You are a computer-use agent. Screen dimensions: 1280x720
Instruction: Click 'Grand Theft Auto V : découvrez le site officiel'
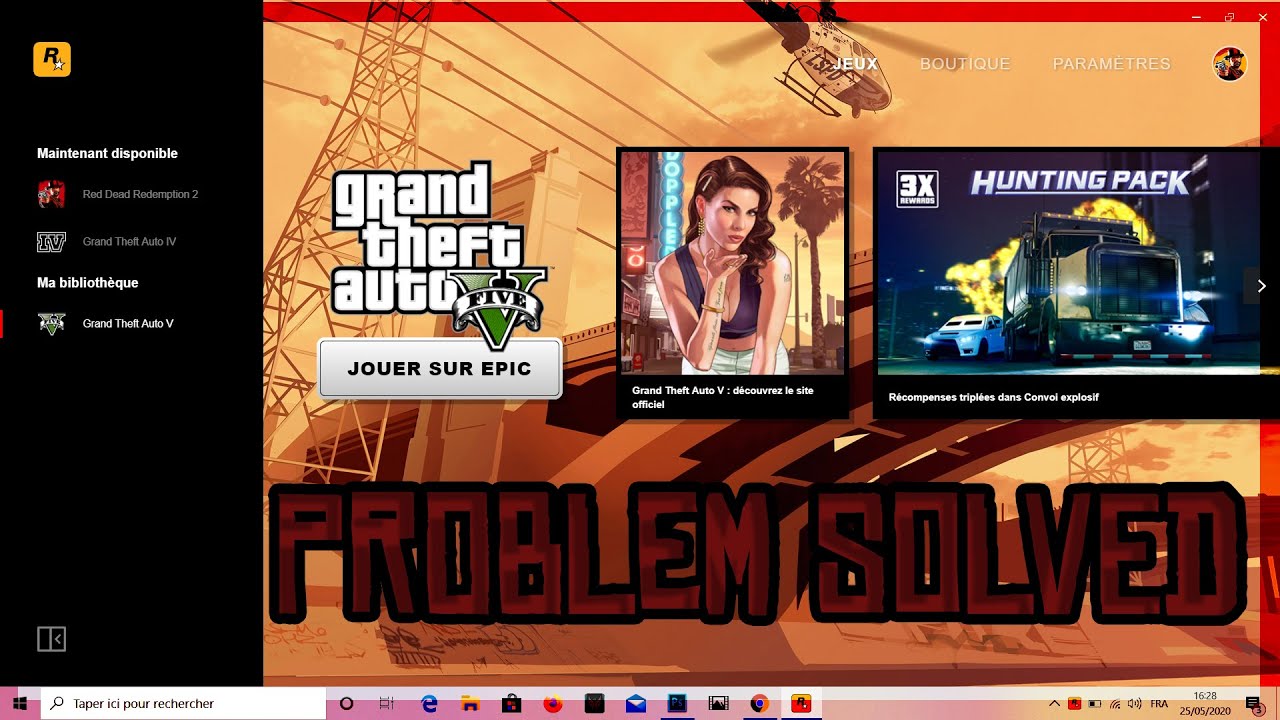point(723,397)
